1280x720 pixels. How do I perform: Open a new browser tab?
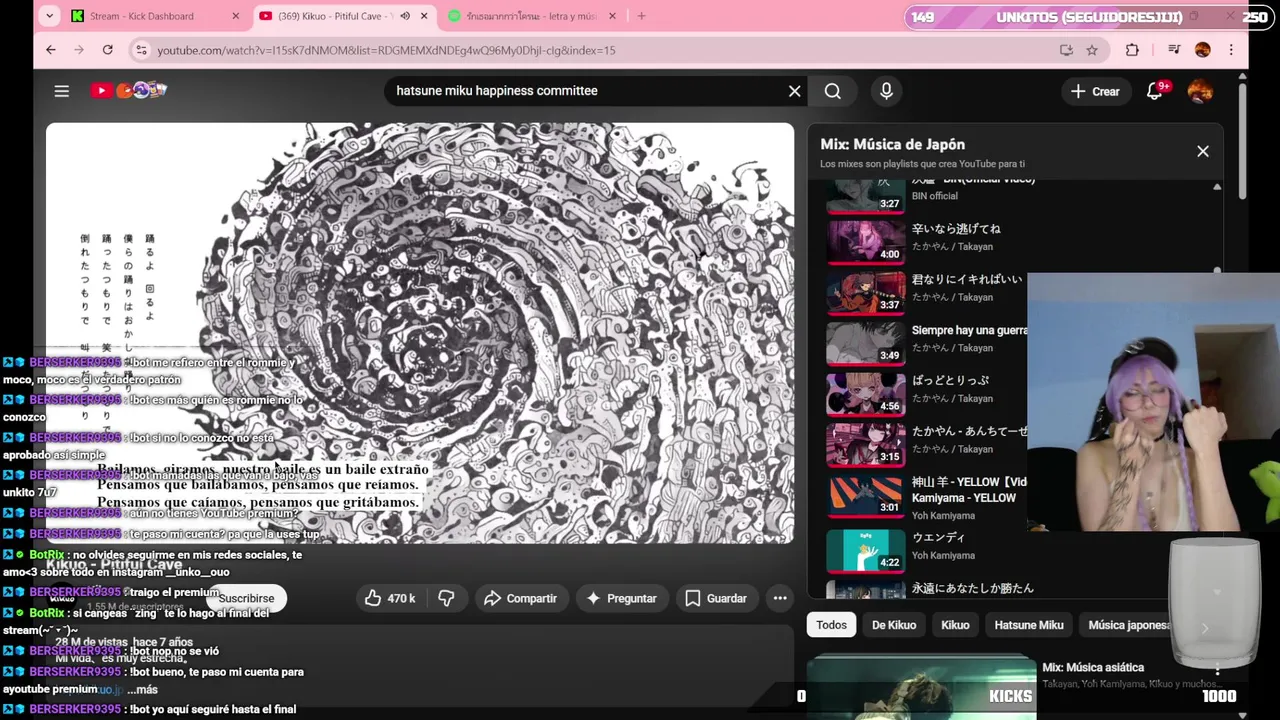click(x=641, y=16)
